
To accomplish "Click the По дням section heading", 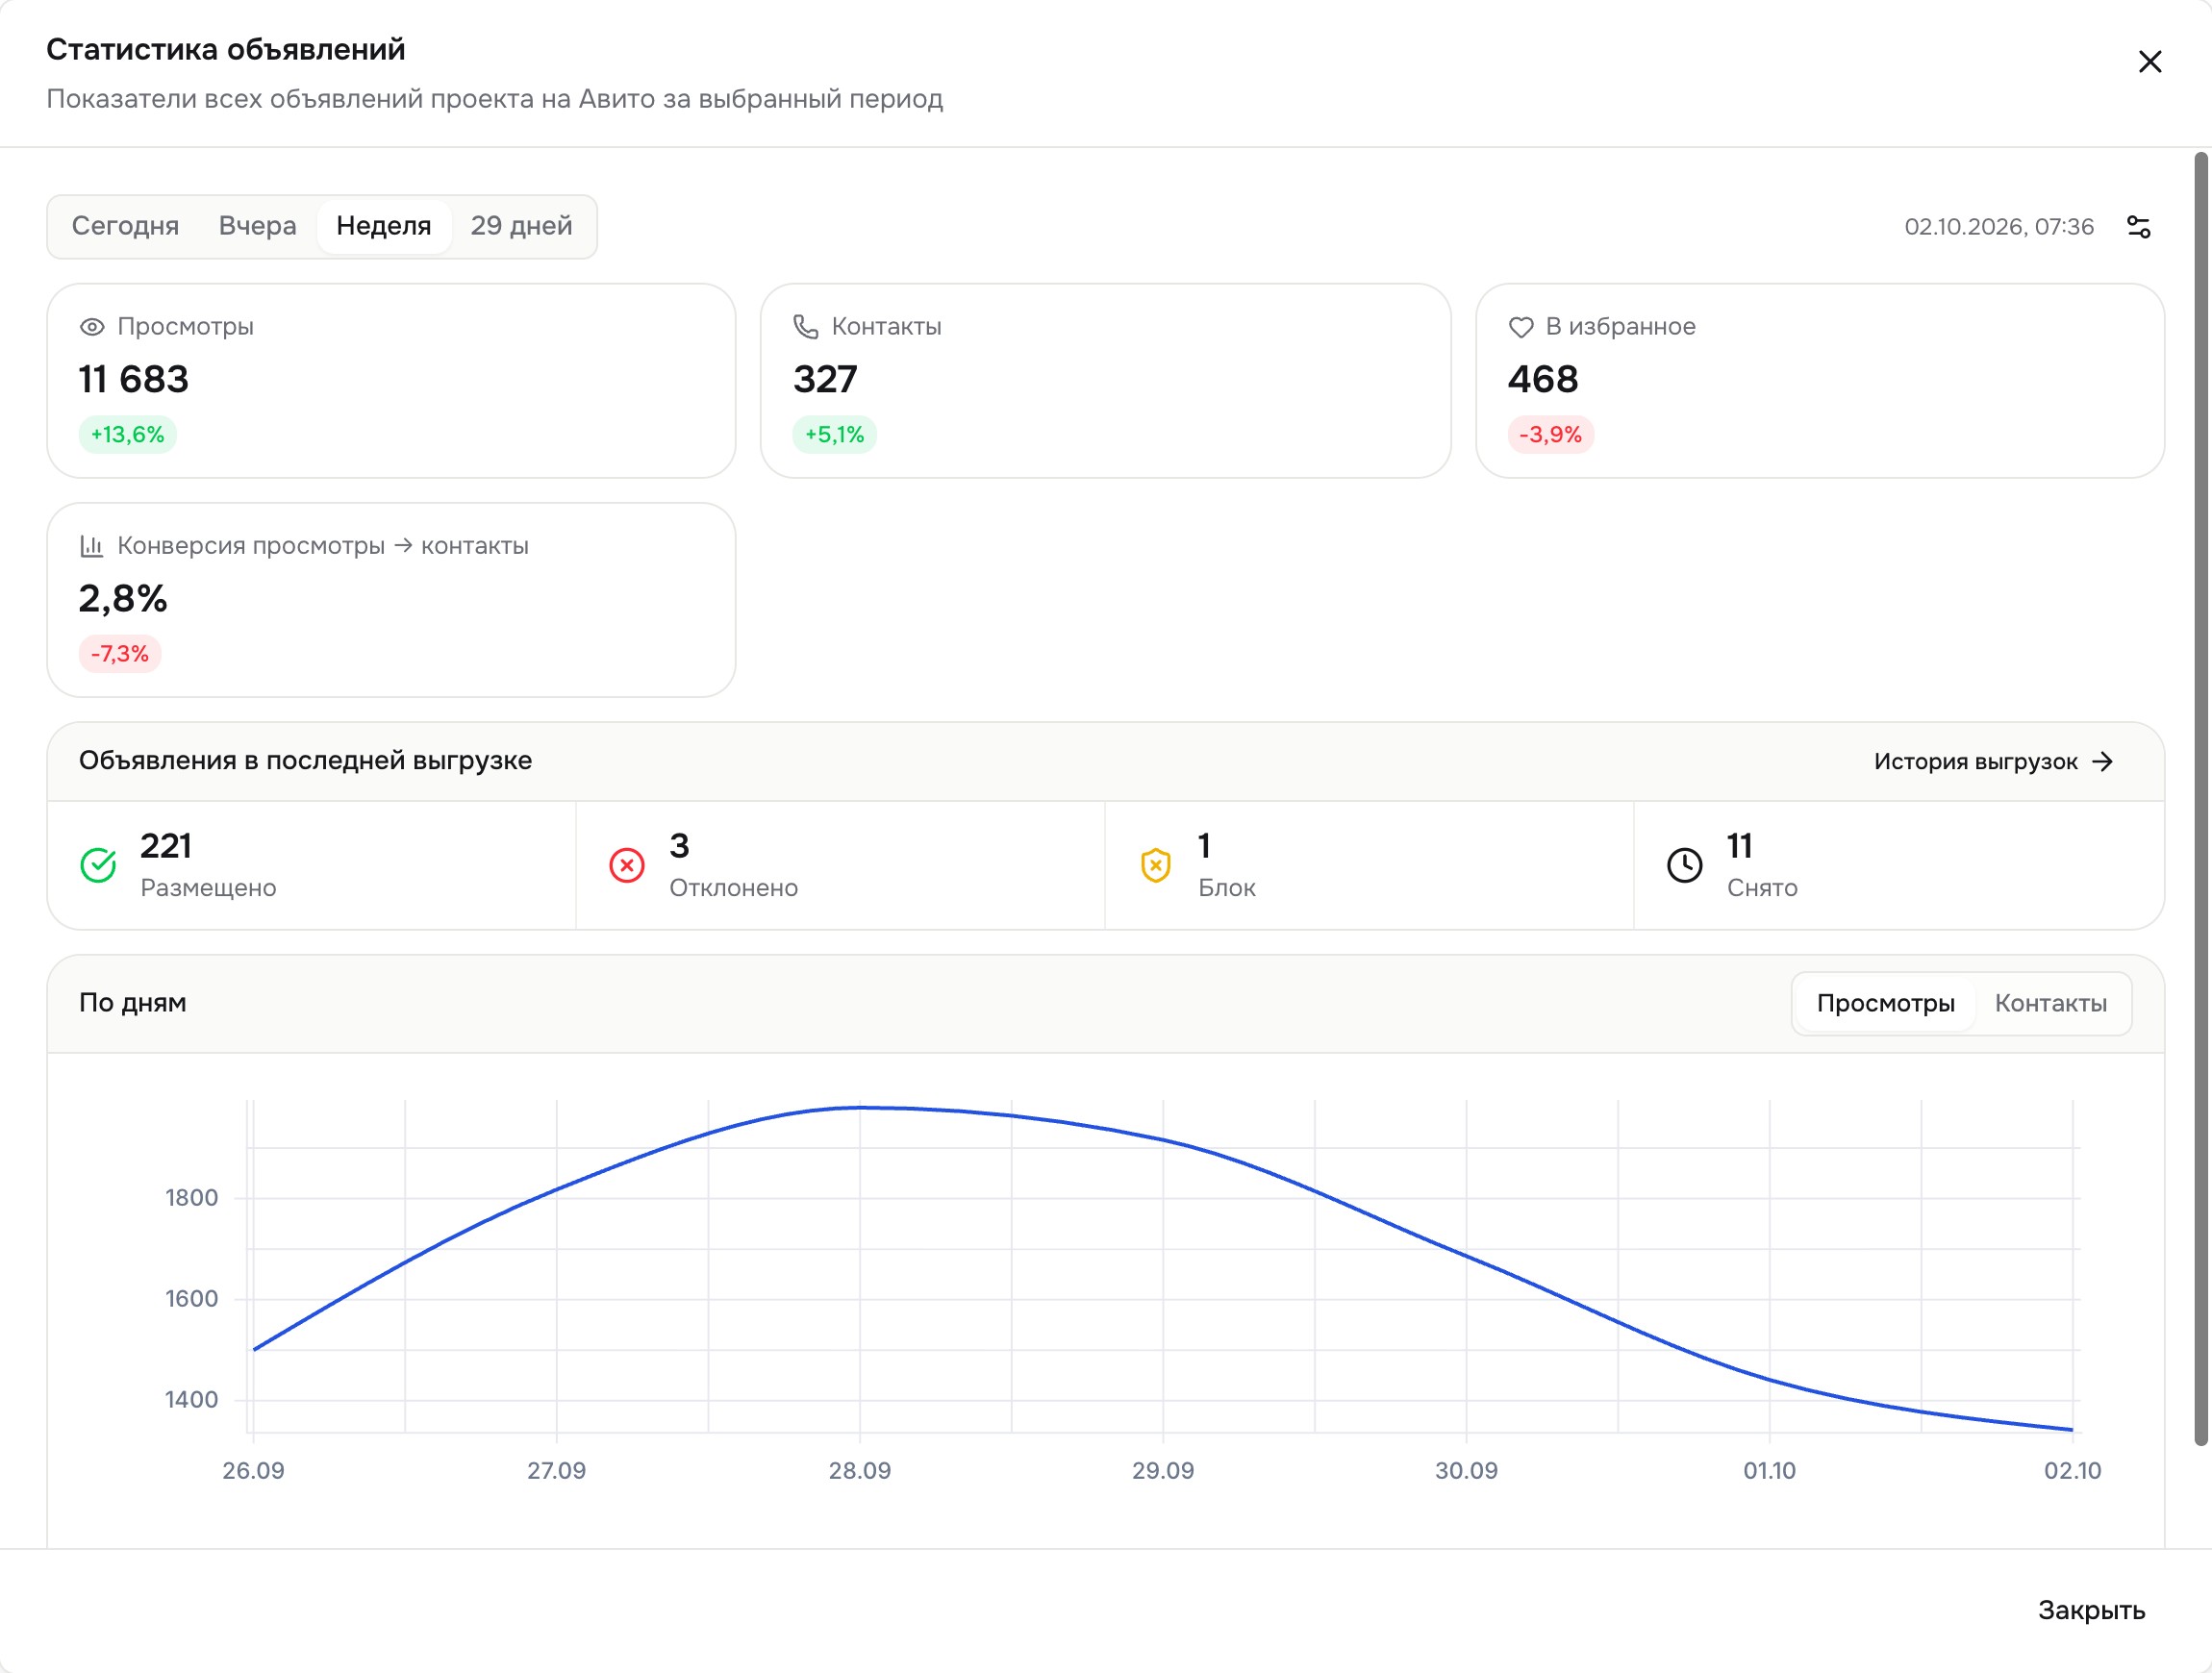I will [133, 1003].
